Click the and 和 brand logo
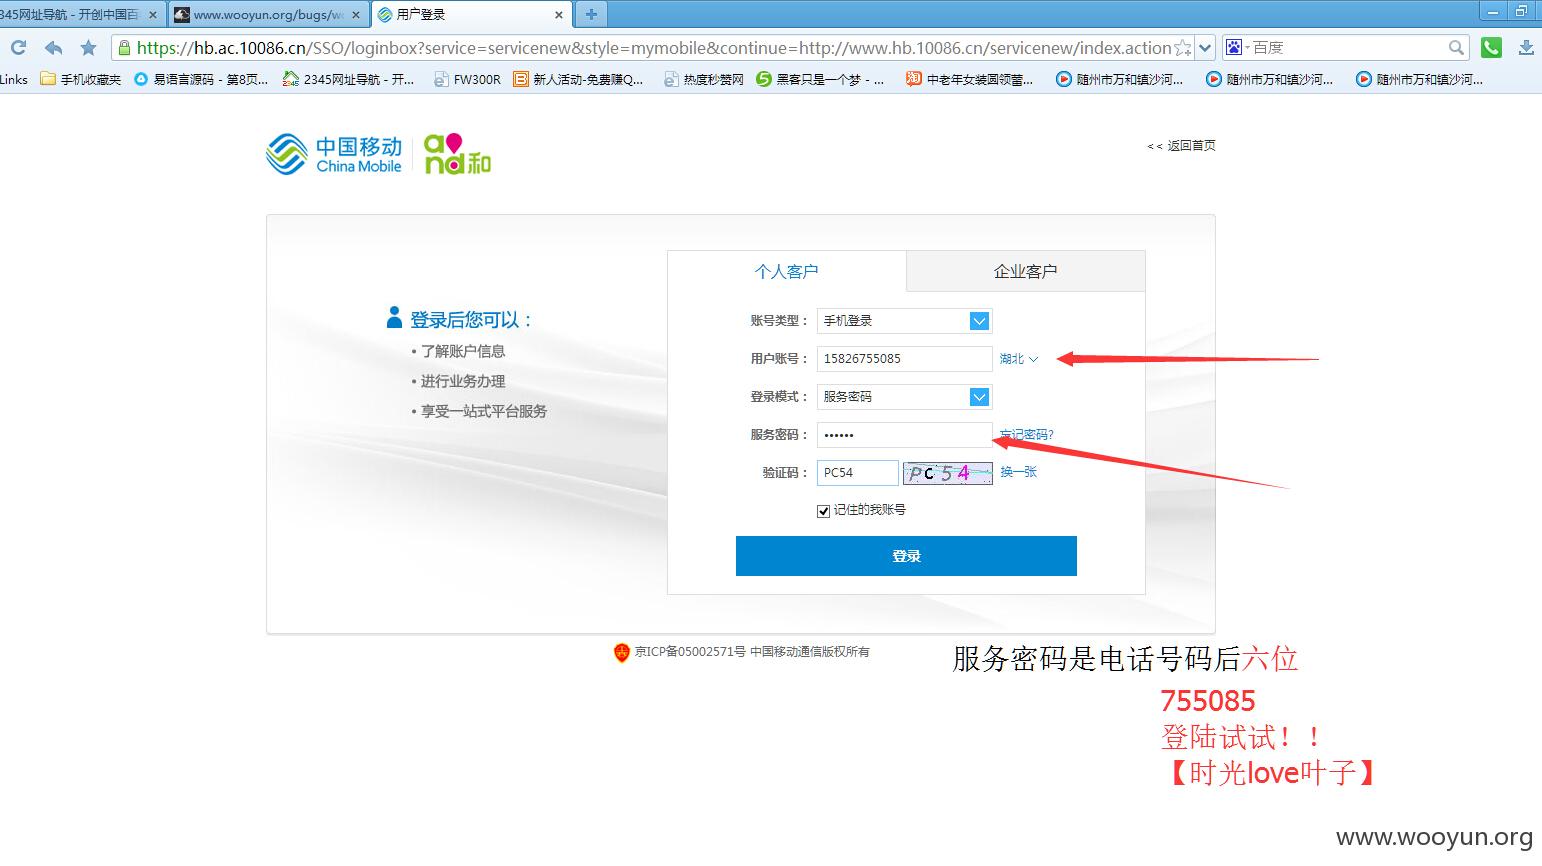 tap(458, 154)
